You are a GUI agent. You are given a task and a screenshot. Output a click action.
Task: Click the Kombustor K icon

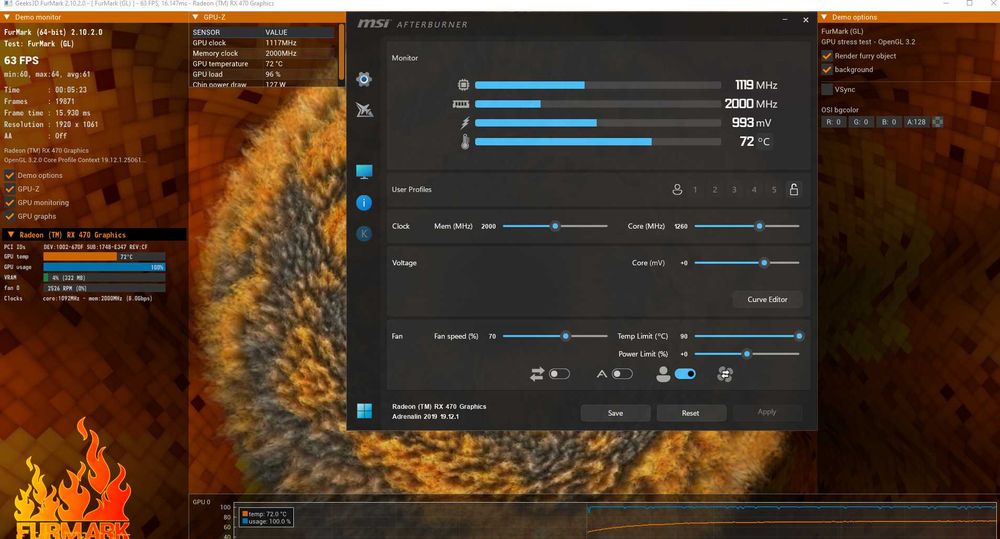pyautogui.click(x=364, y=233)
